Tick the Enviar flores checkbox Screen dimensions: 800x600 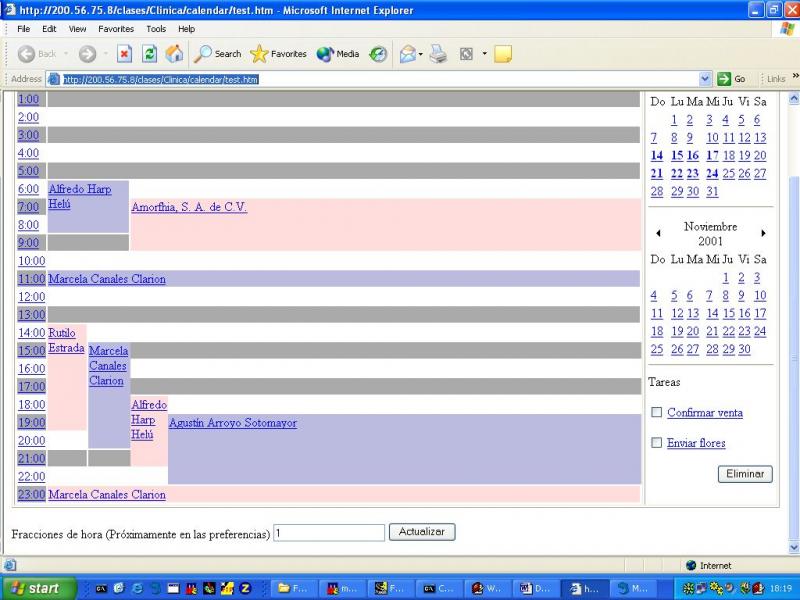[x=657, y=443]
